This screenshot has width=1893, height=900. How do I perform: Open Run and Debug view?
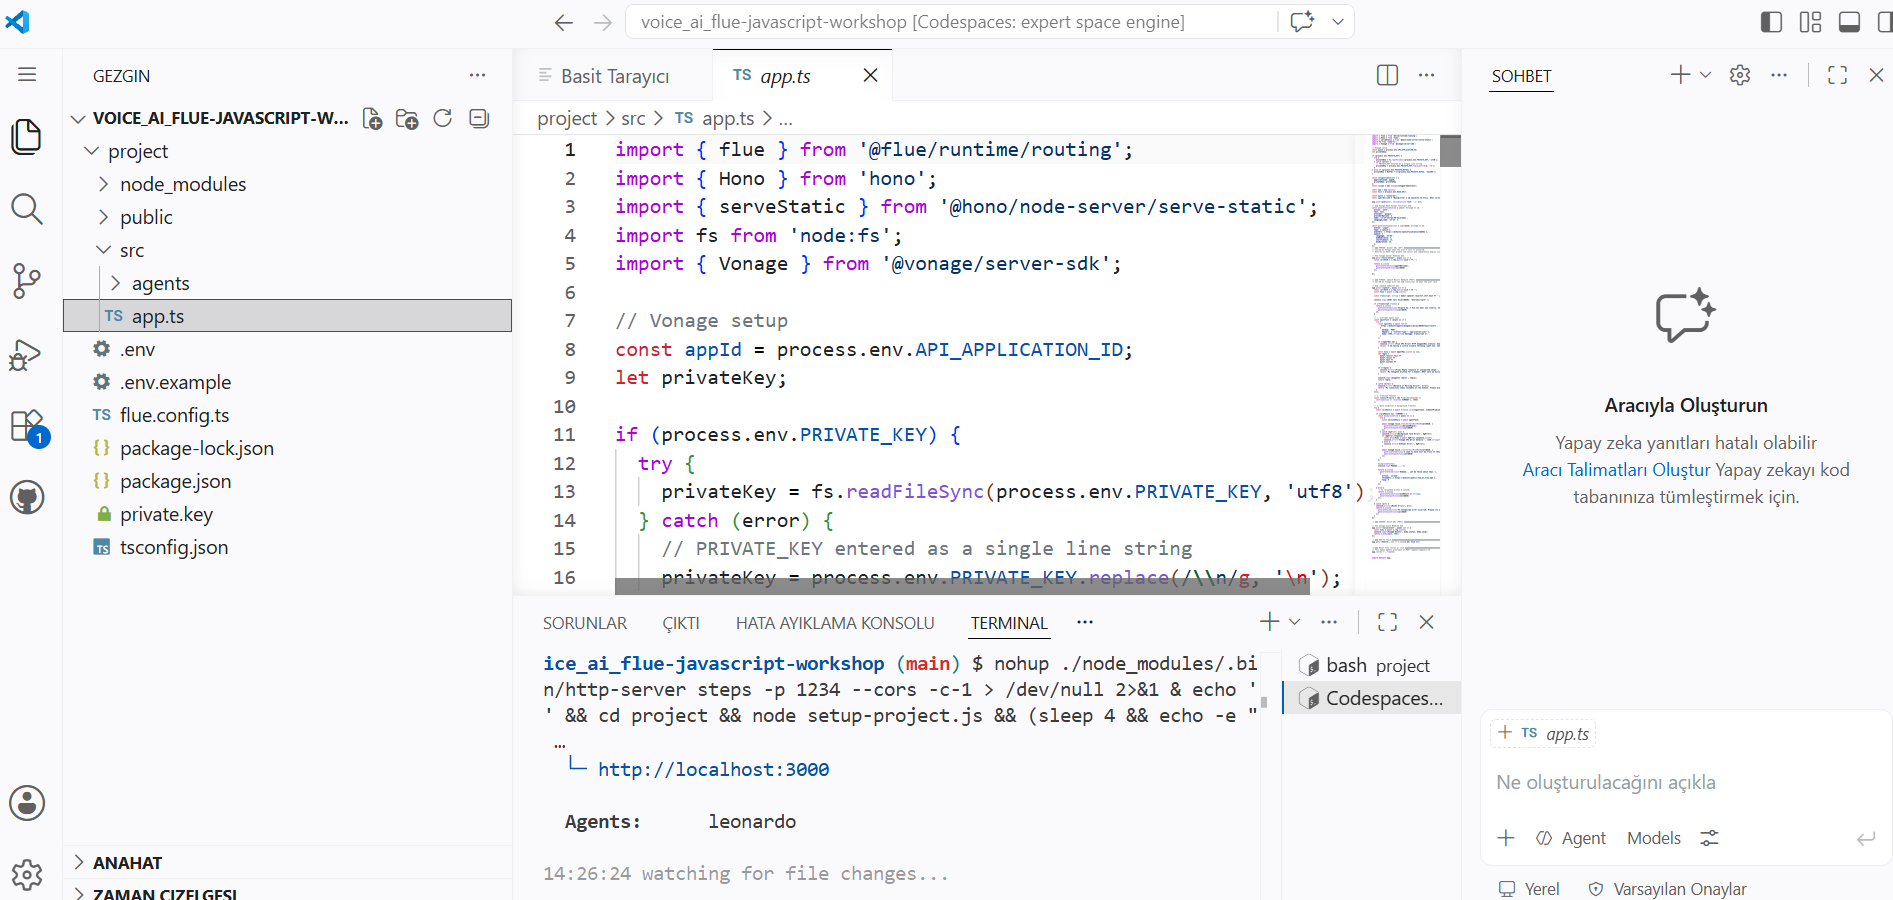[27, 354]
